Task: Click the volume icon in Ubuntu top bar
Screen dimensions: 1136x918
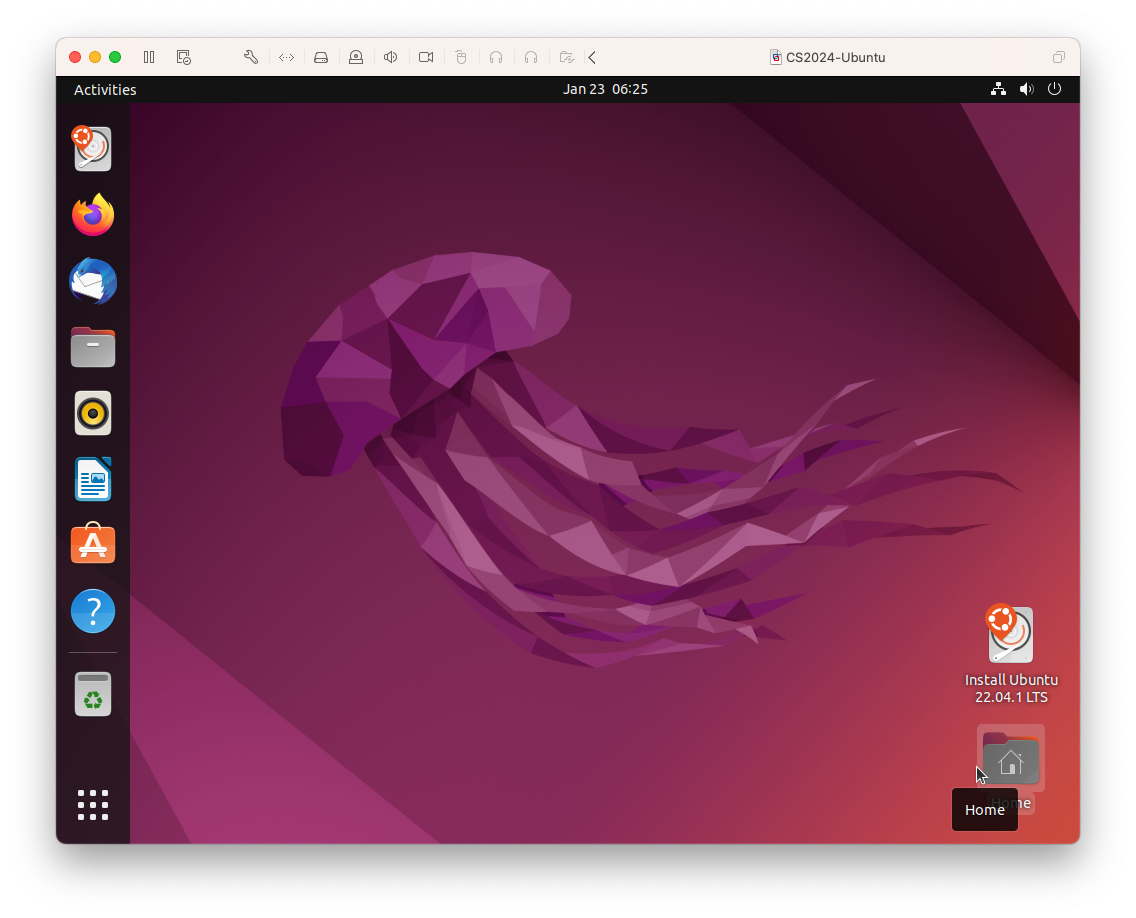Action: pyautogui.click(x=1026, y=89)
